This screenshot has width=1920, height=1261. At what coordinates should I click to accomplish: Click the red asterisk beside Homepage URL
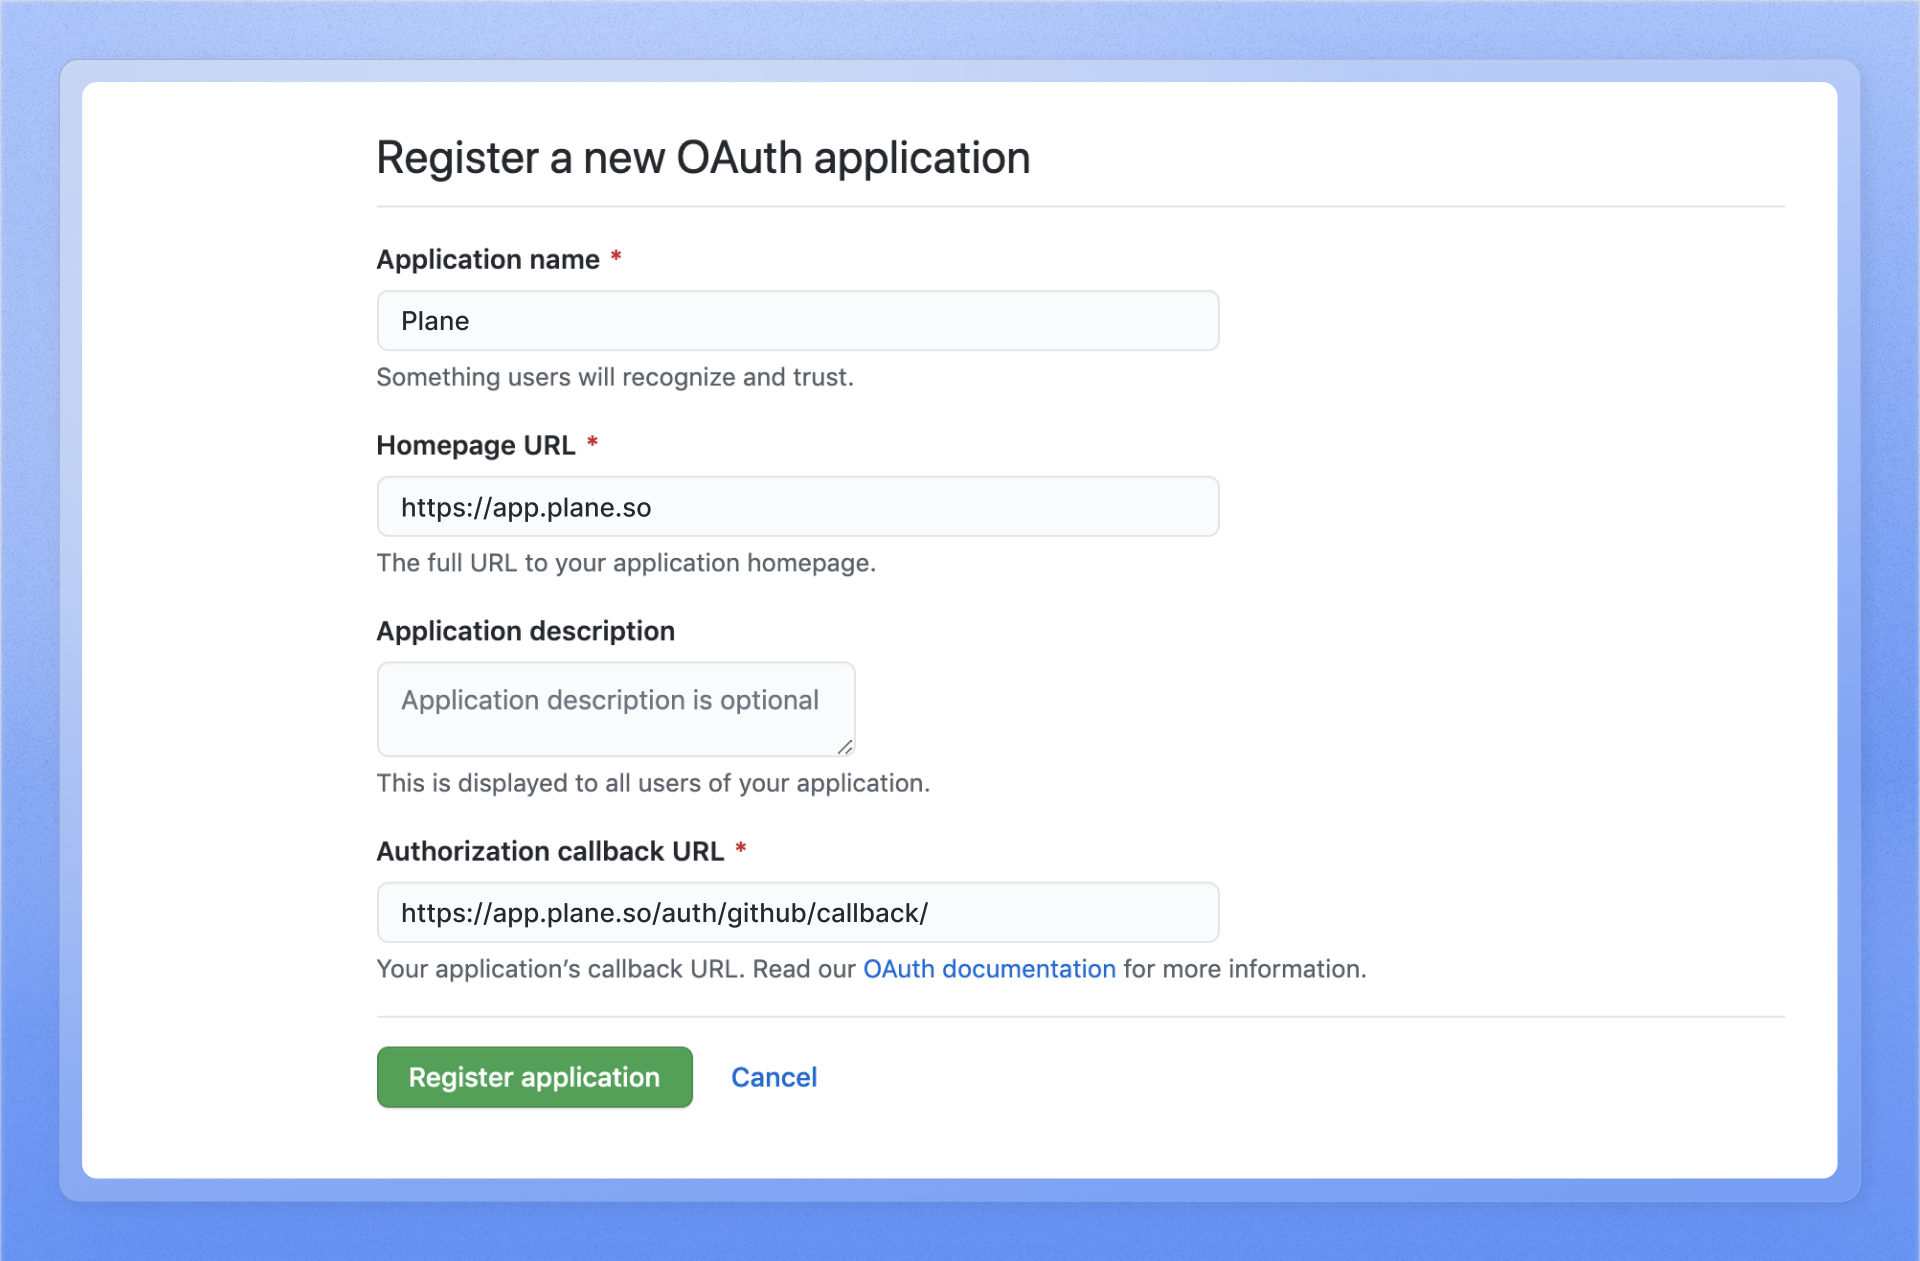(592, 443)
